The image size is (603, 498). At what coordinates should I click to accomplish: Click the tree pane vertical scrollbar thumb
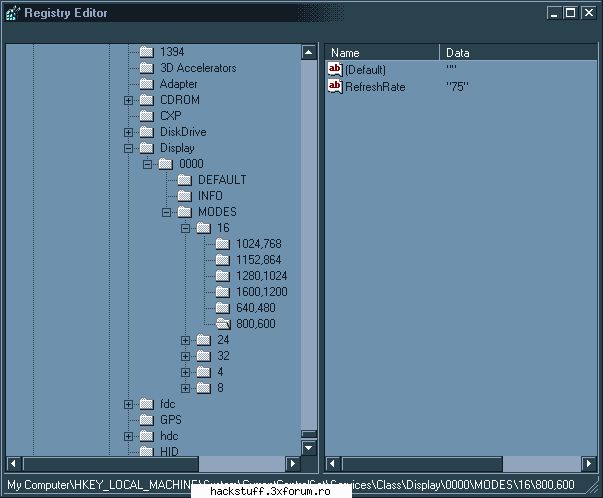309,434
